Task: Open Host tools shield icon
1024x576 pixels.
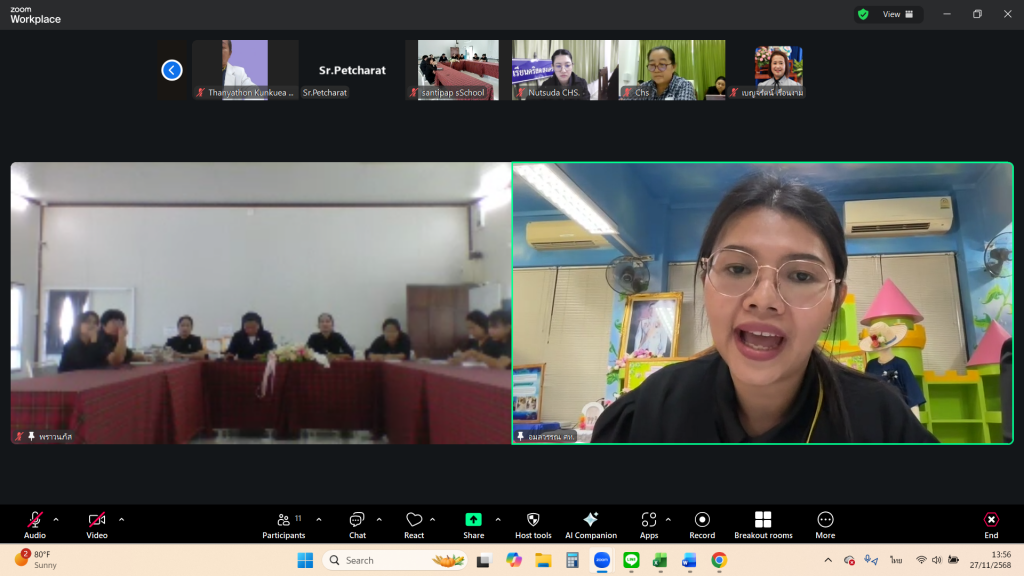Action: pyautogui.click(x=533, y=524)
